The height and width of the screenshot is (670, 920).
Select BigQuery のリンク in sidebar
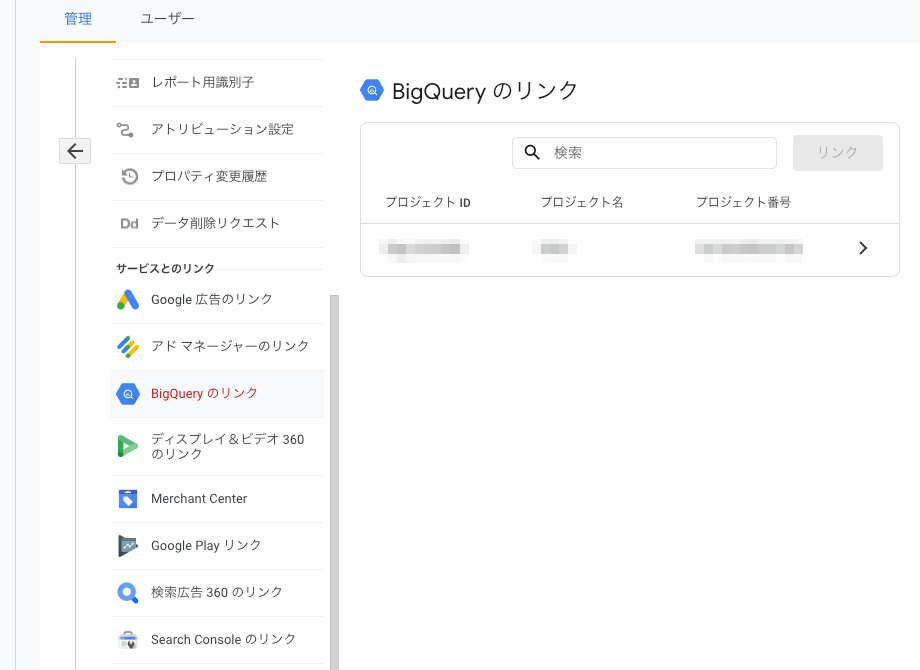coord(217,394)
